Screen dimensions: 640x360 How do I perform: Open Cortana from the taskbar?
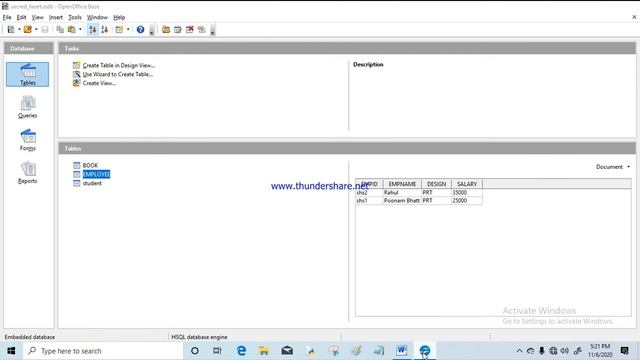tap(195, 351)
